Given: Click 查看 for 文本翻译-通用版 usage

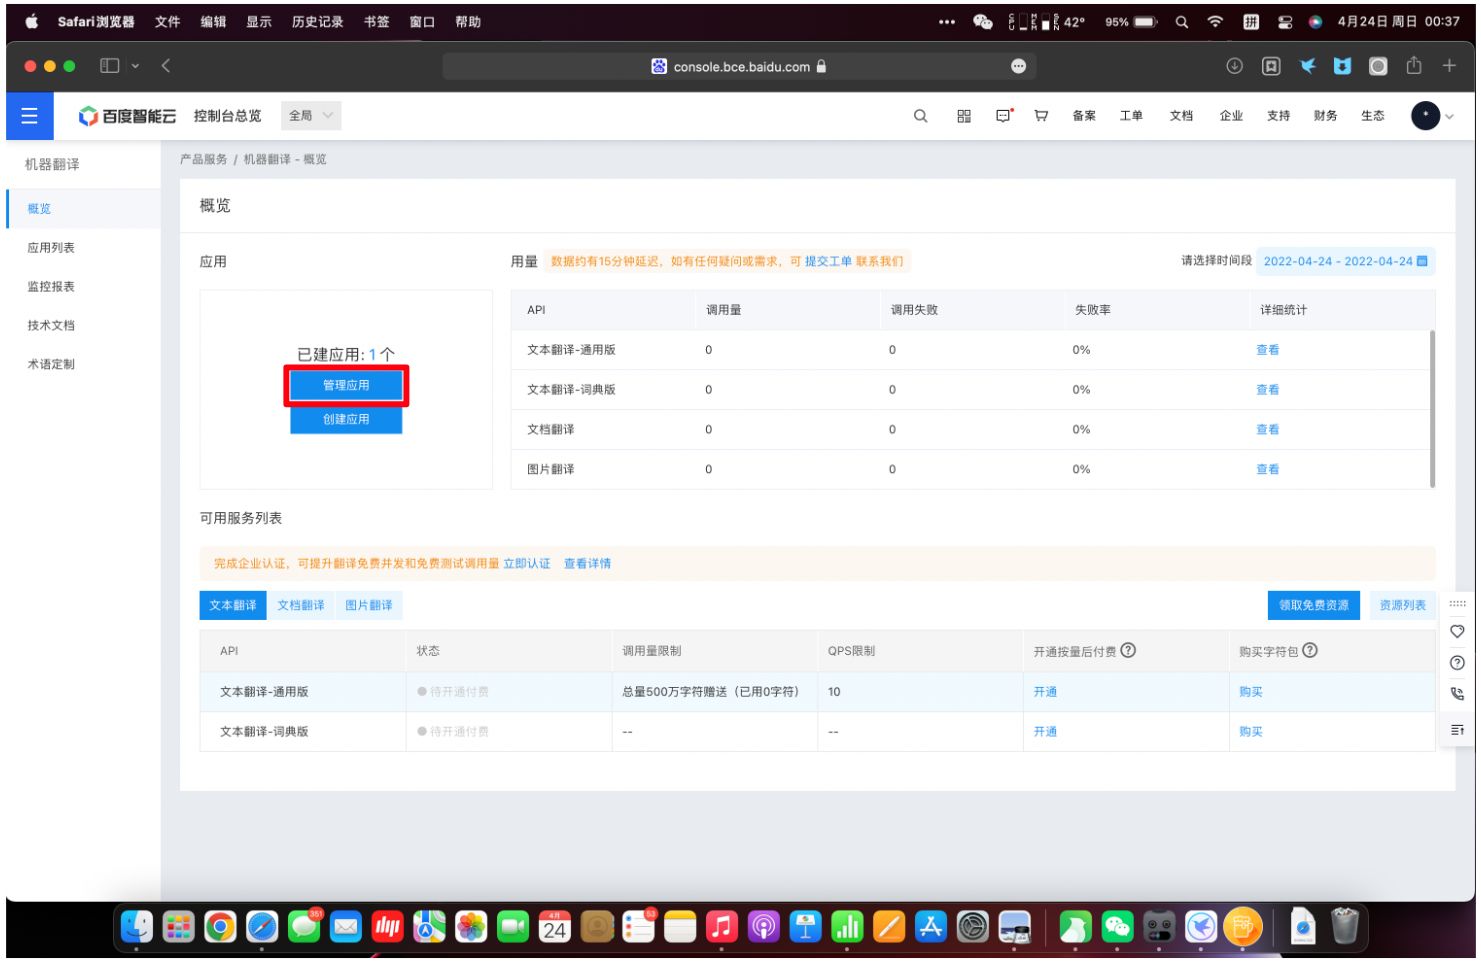Looking at the screenshot, I should [1267, 350].
